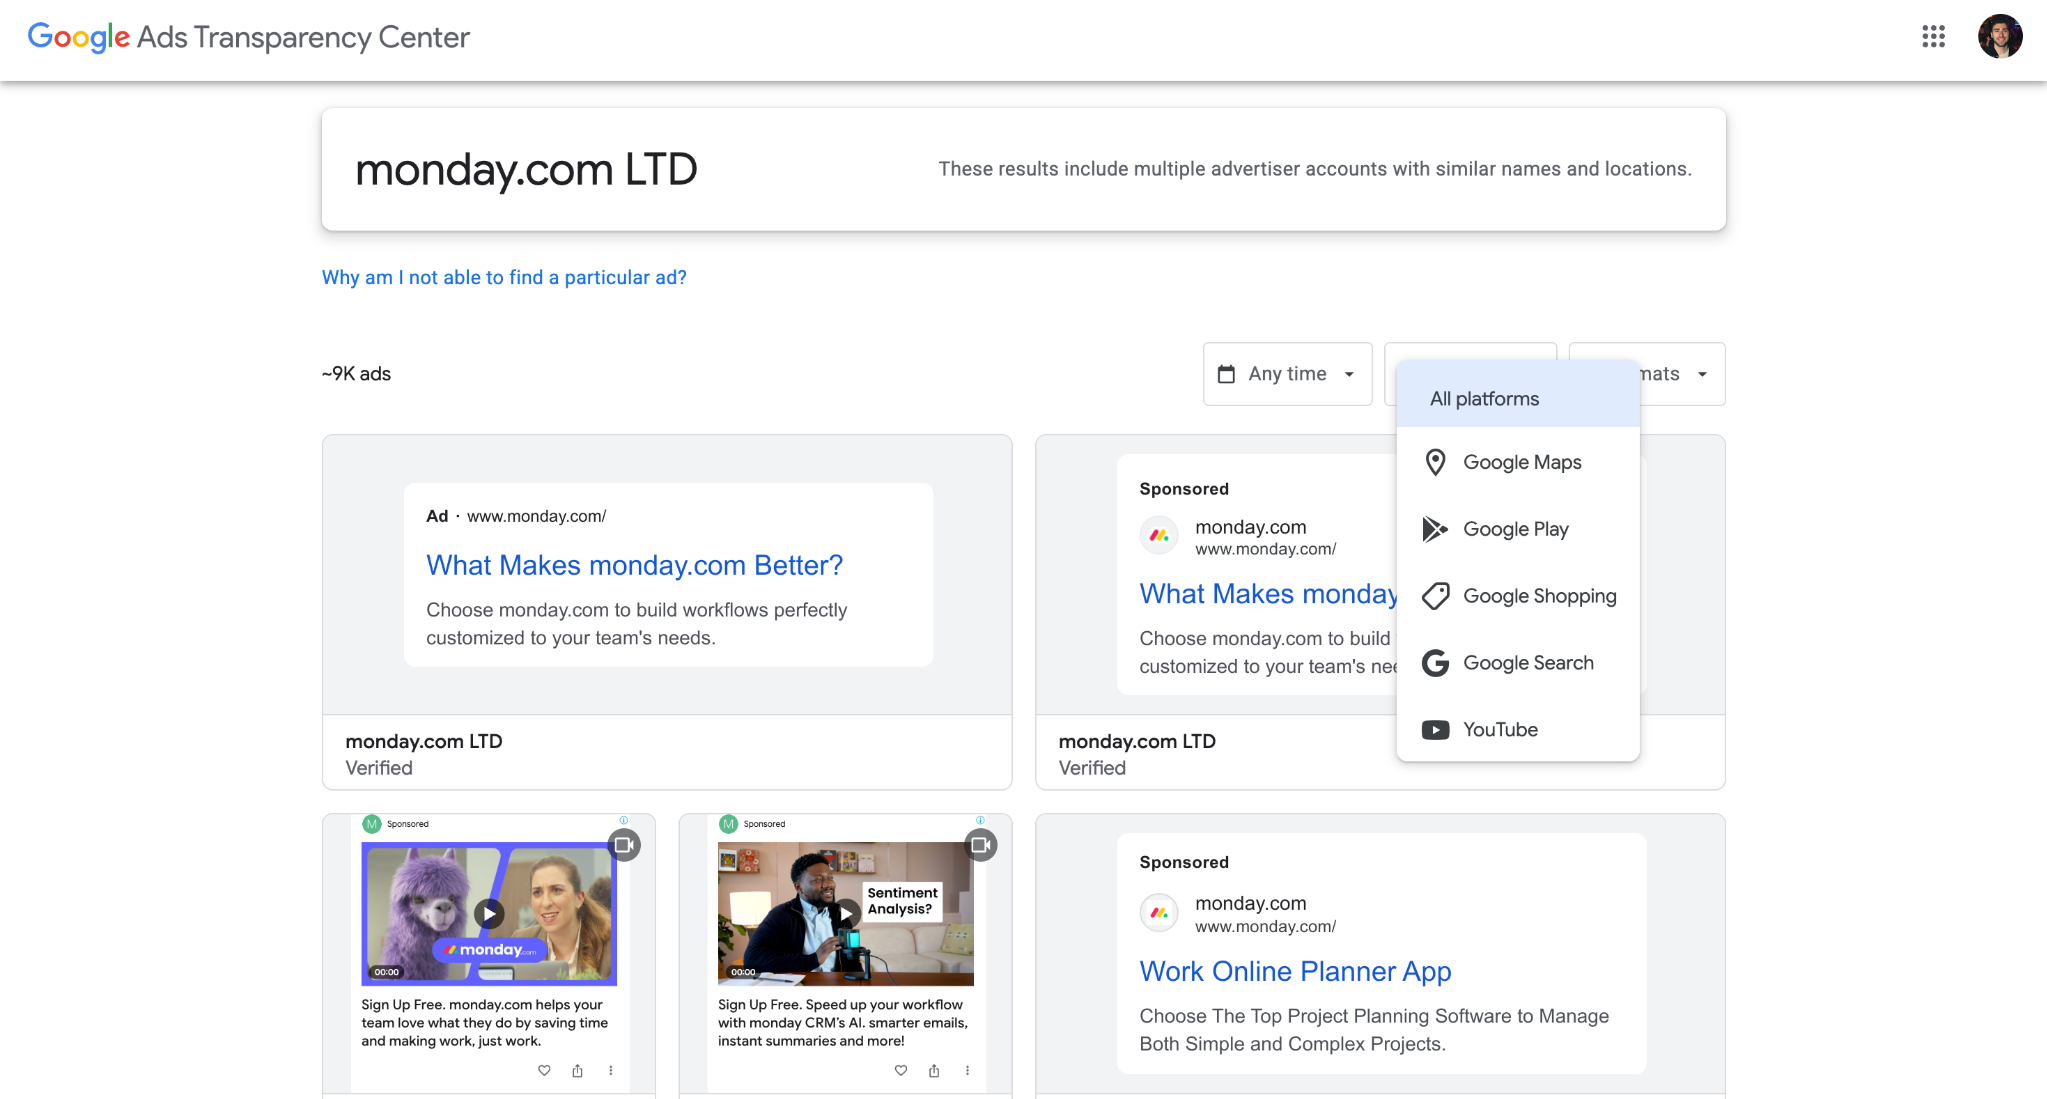Select the All platforms option

click(x=1484, y=397)
